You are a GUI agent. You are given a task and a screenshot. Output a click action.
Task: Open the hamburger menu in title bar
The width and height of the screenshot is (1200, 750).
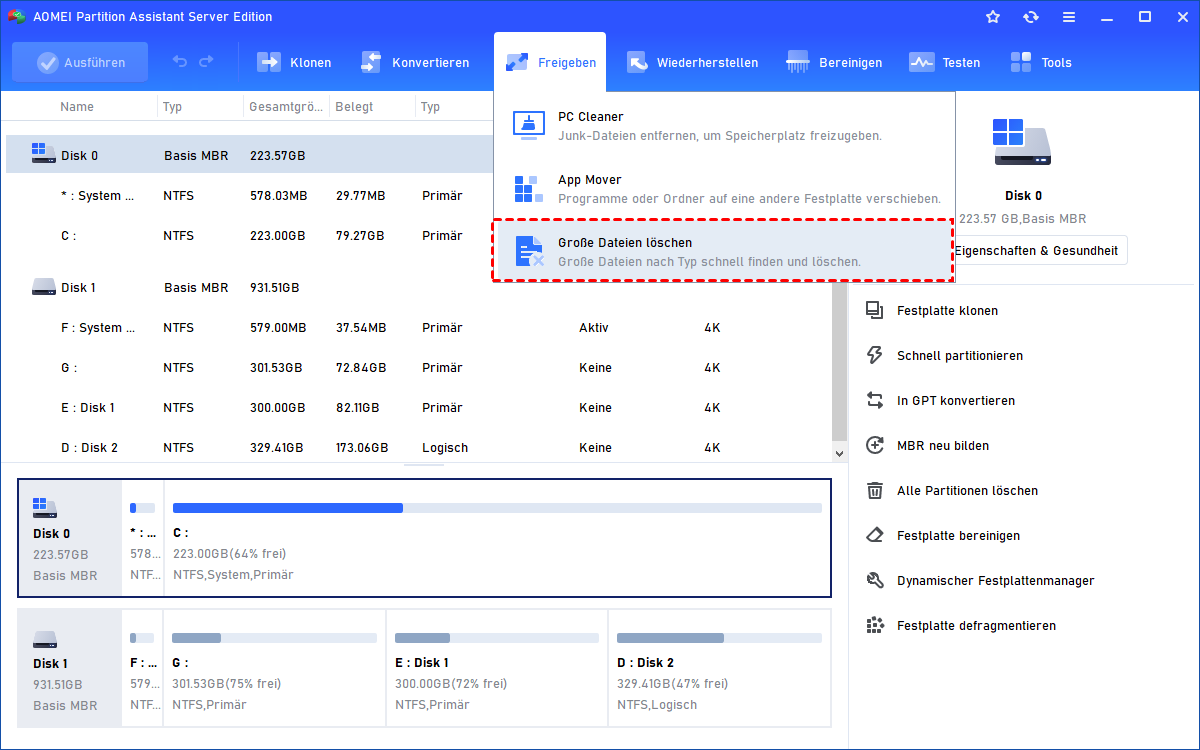(x=1069, y=17)
